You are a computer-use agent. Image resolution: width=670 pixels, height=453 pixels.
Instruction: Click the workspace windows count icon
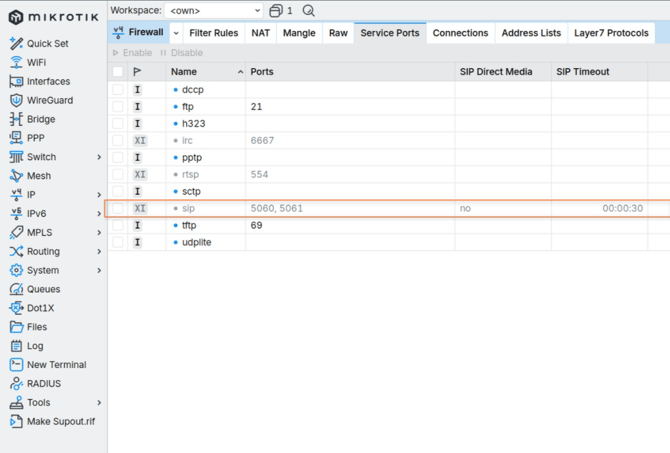point(276,11)
